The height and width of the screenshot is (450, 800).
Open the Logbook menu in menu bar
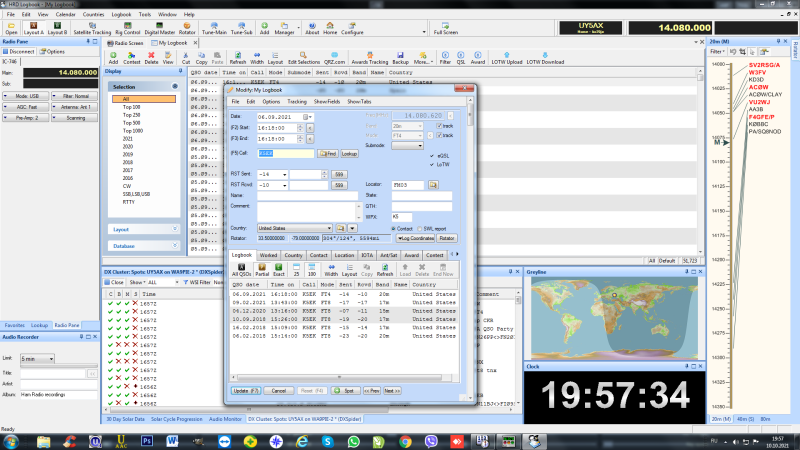tap(121, 14)
